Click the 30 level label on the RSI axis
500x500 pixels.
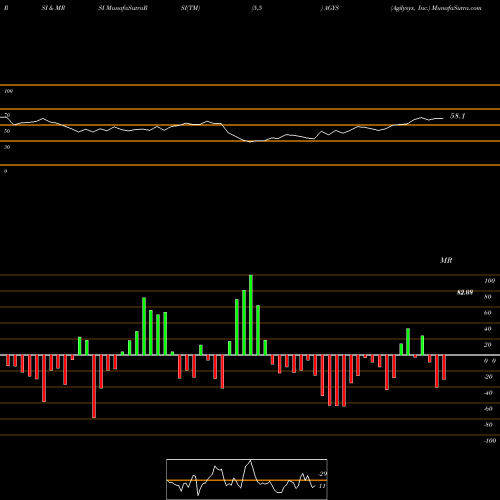pyautogui.click(x=7, y=147)
